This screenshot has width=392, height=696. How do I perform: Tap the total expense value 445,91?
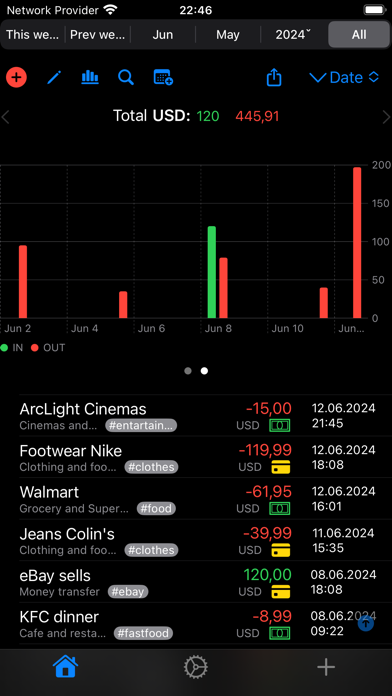tap(257, 116)
